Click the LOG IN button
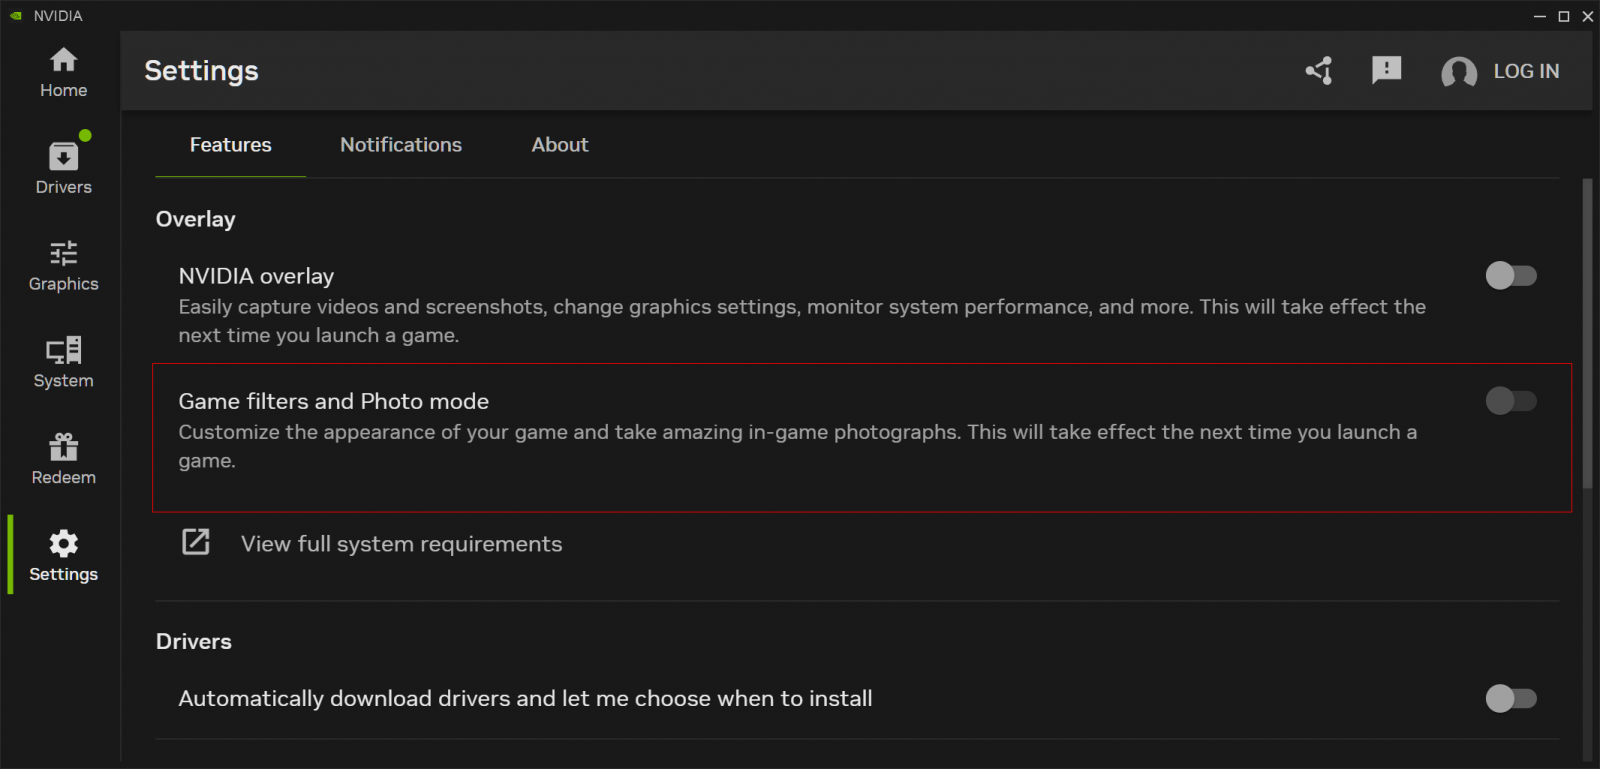The image size is (1600, 769). point(1526,71)
